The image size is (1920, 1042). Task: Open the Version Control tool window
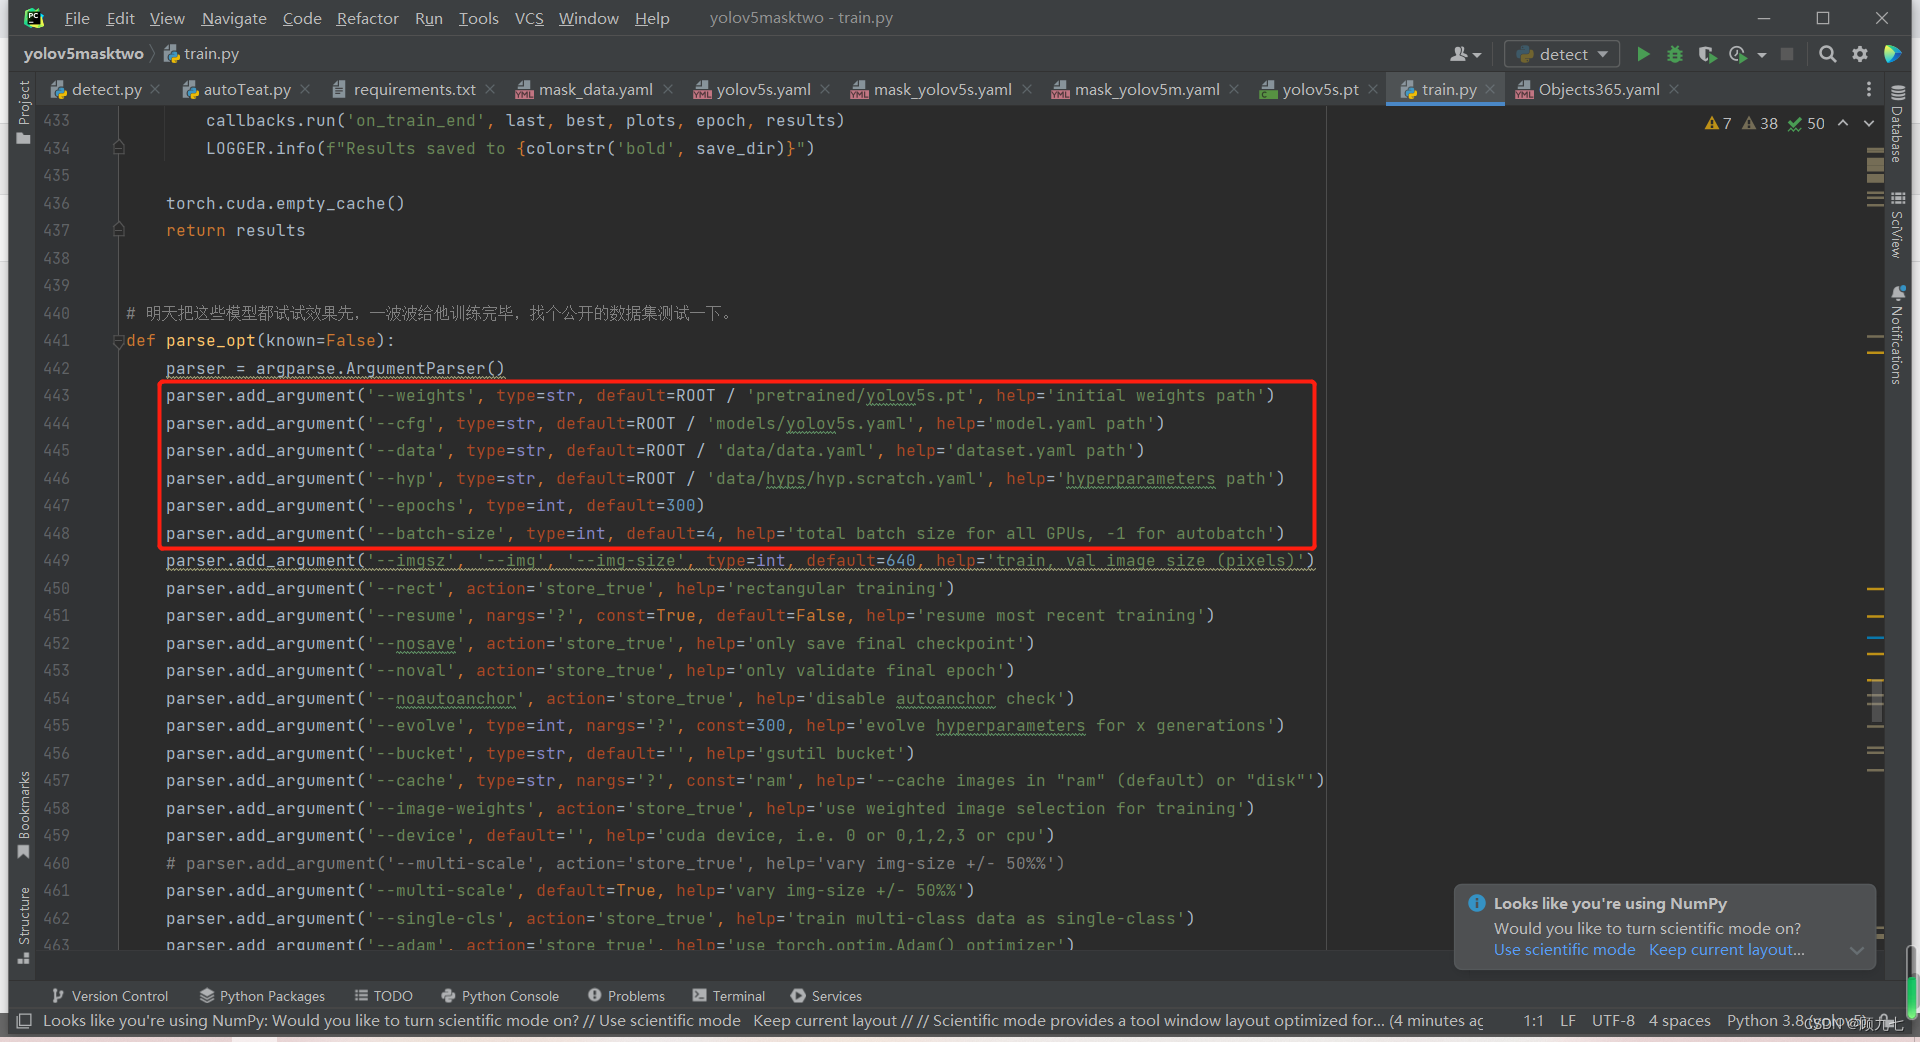(110, 996)
